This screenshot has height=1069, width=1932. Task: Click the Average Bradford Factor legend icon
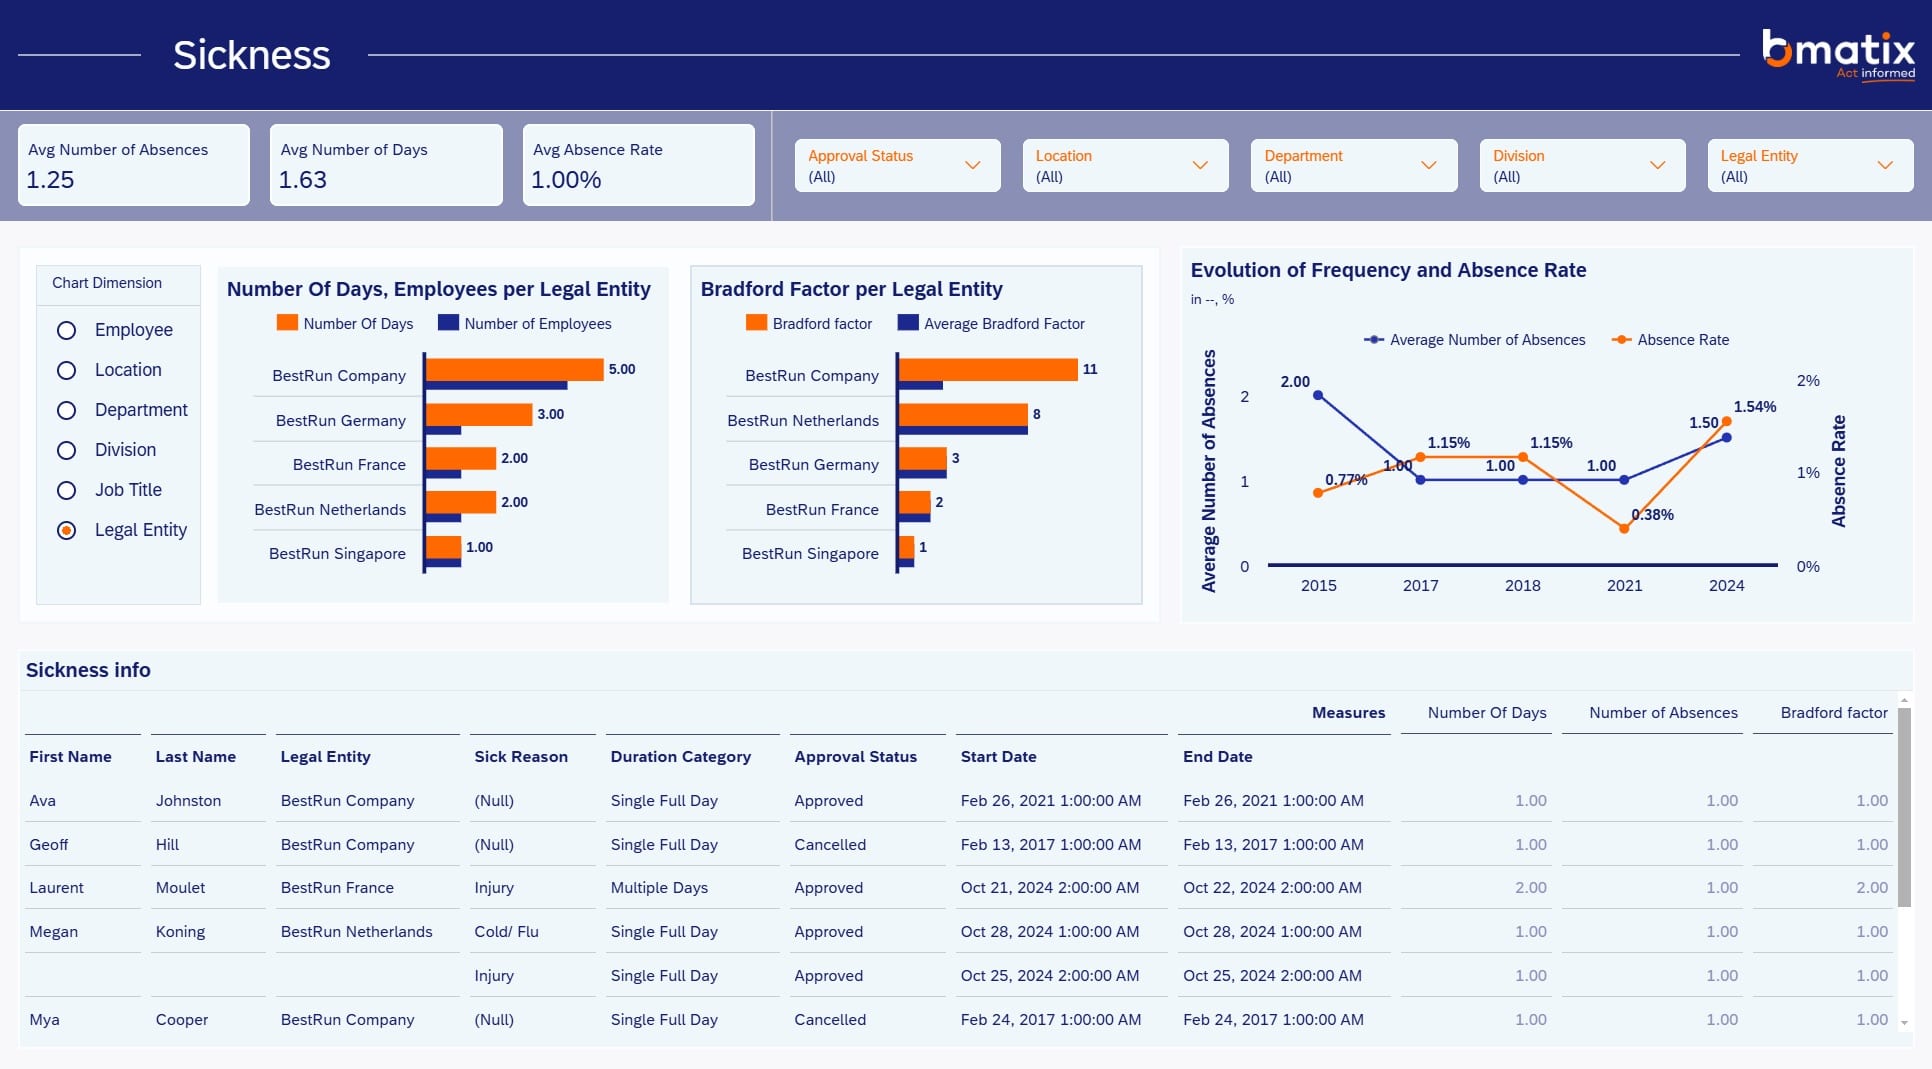coord(908,323)
